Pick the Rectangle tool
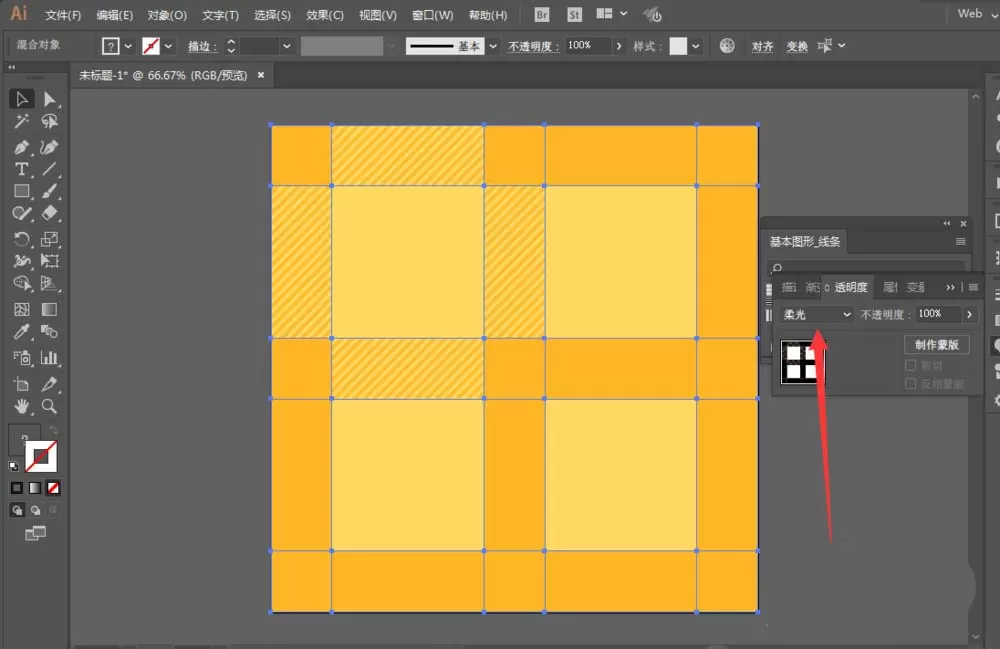 (x=21, y=191)
